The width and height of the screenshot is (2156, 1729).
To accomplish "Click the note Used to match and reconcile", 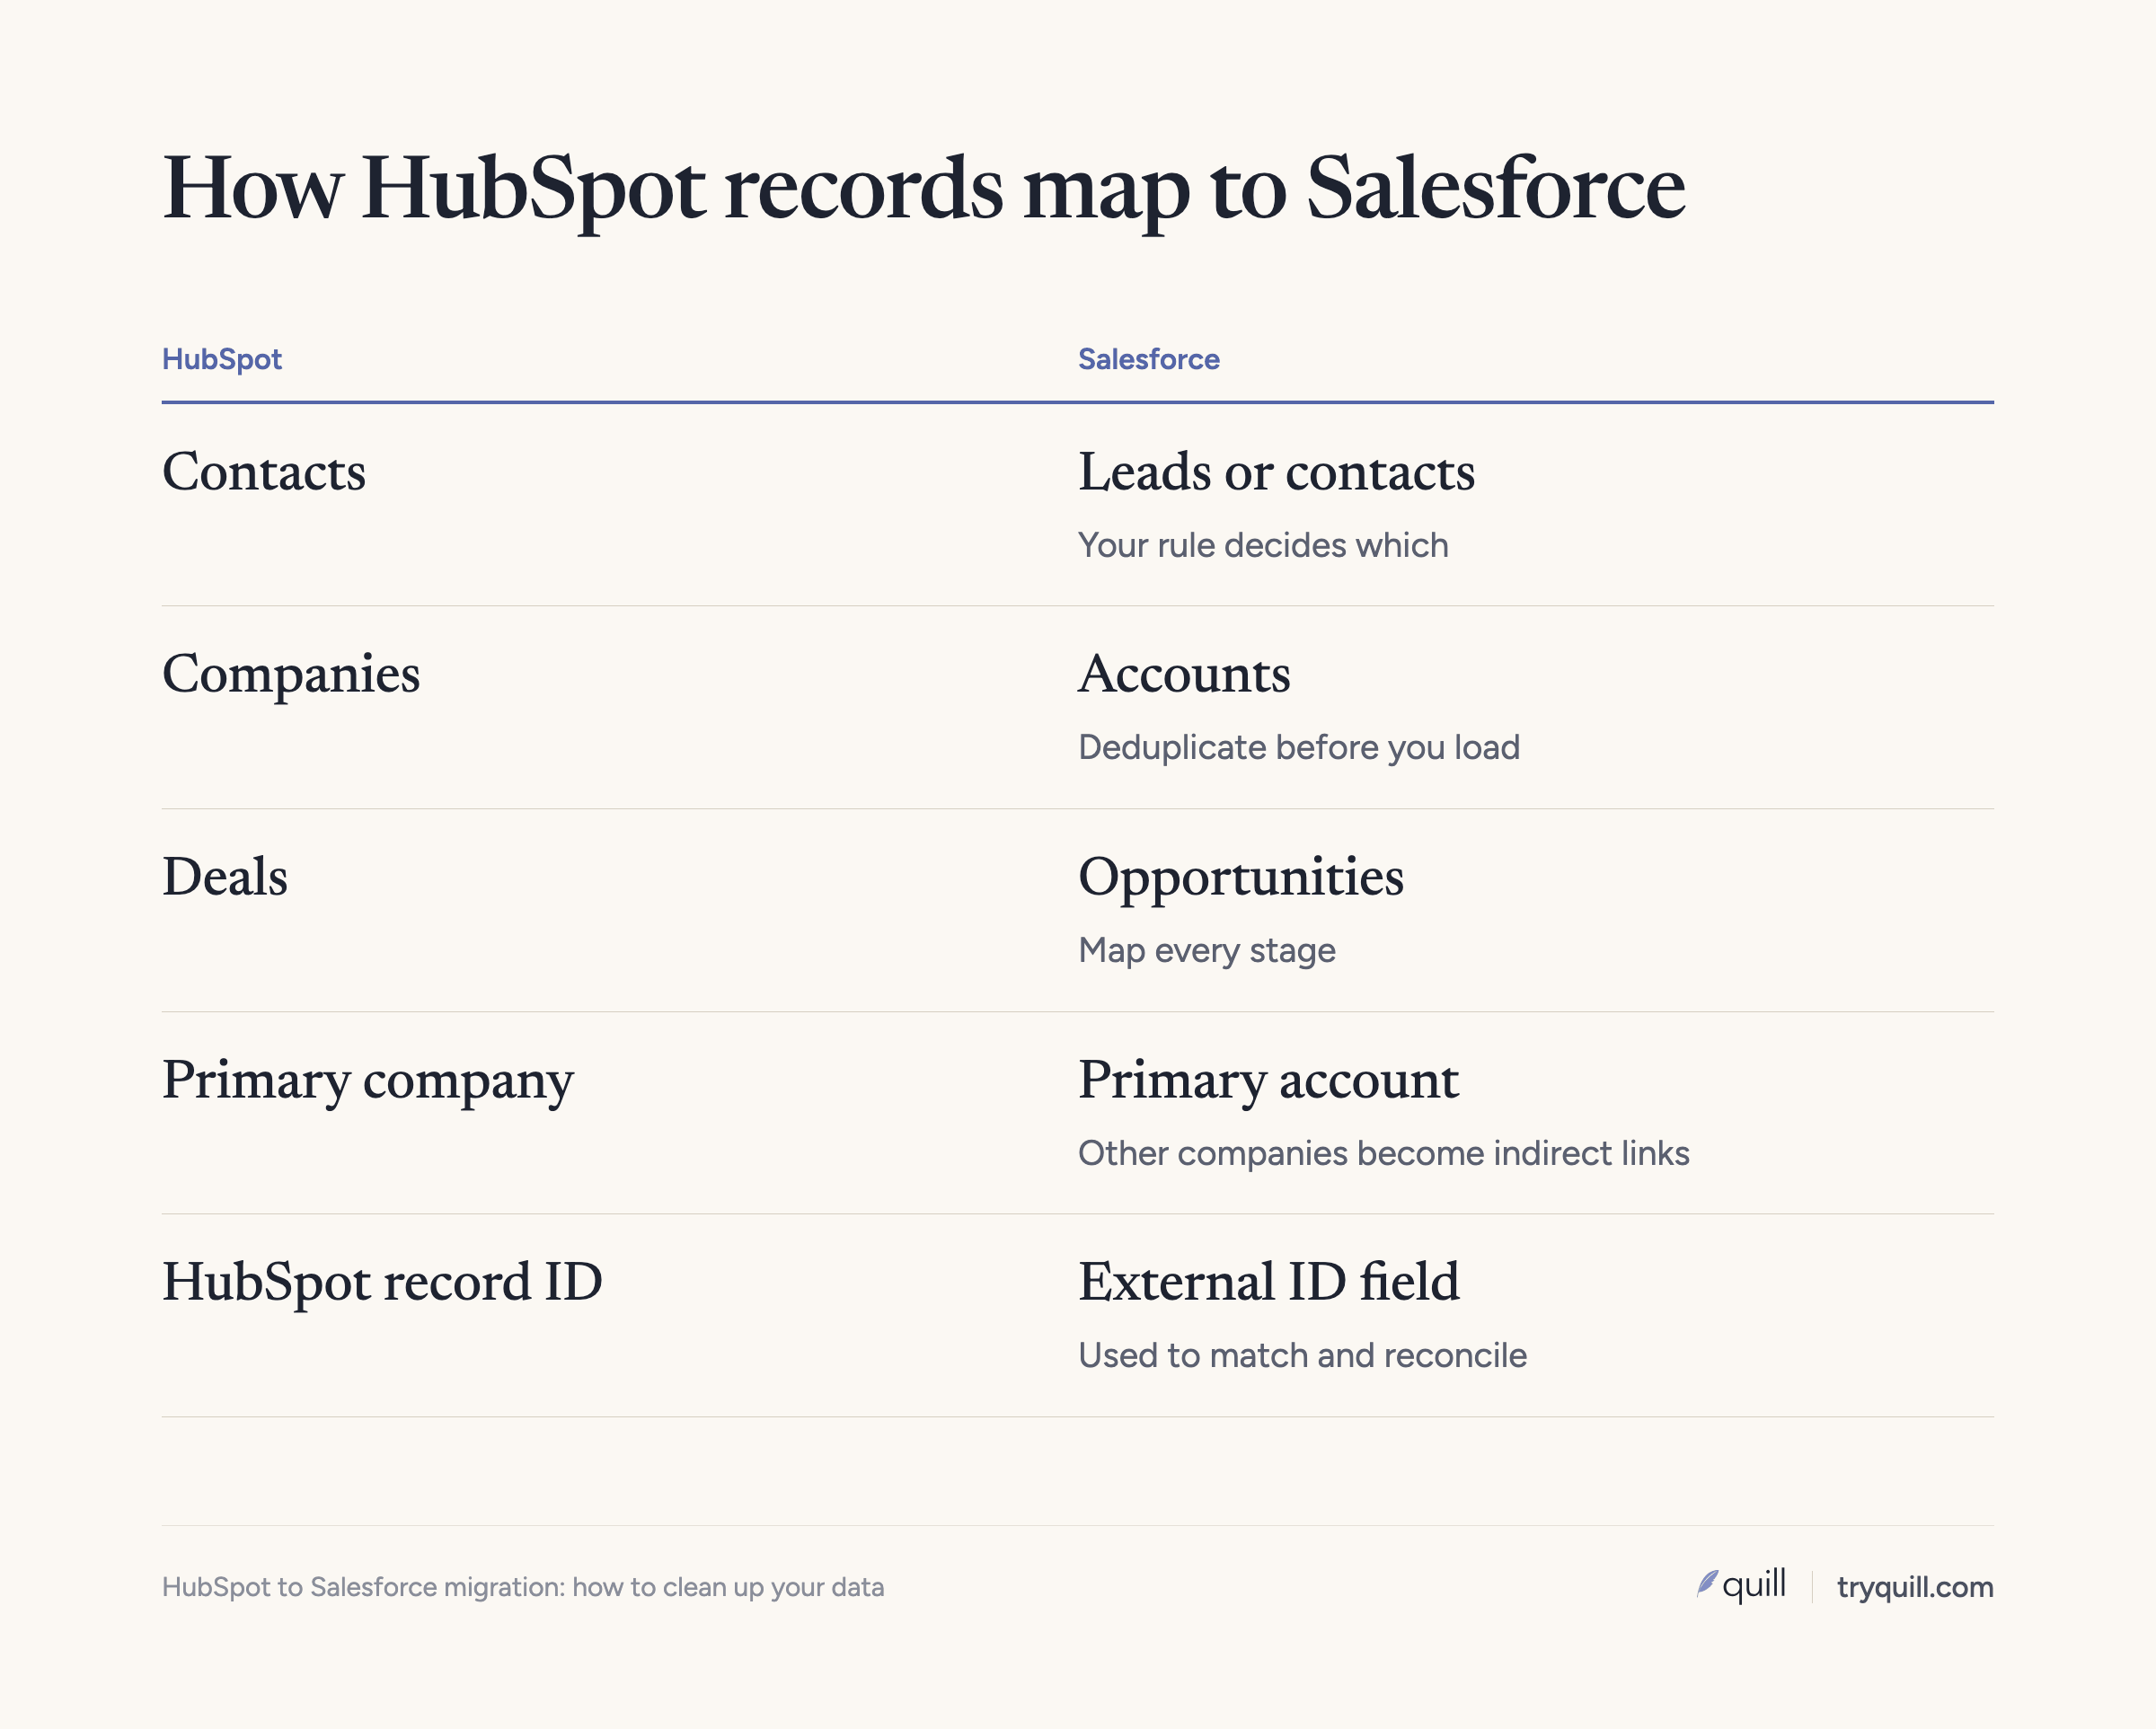I will tap(1303, 1356).
